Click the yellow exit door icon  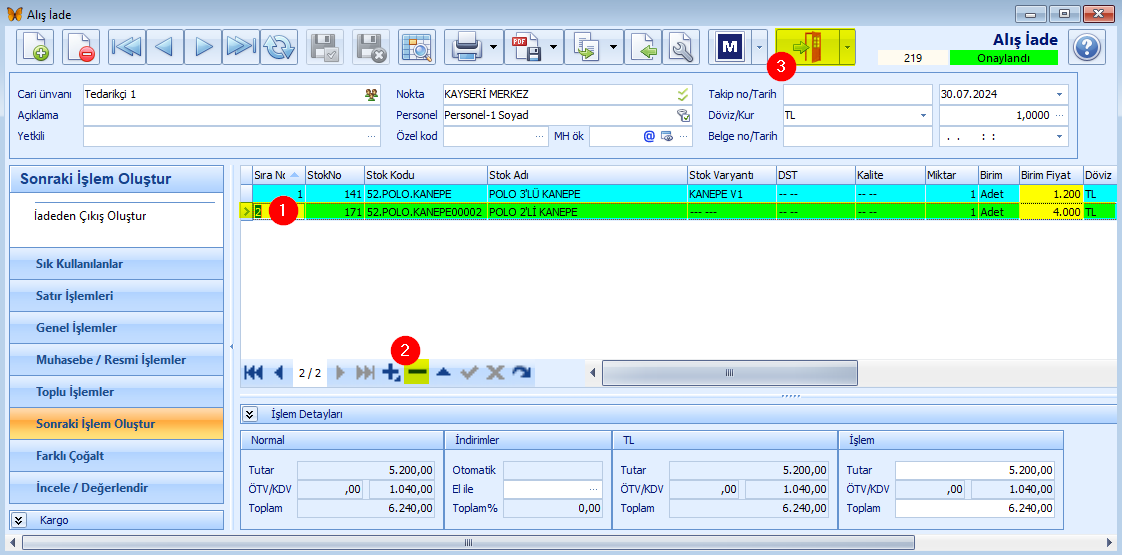(807, 48)
